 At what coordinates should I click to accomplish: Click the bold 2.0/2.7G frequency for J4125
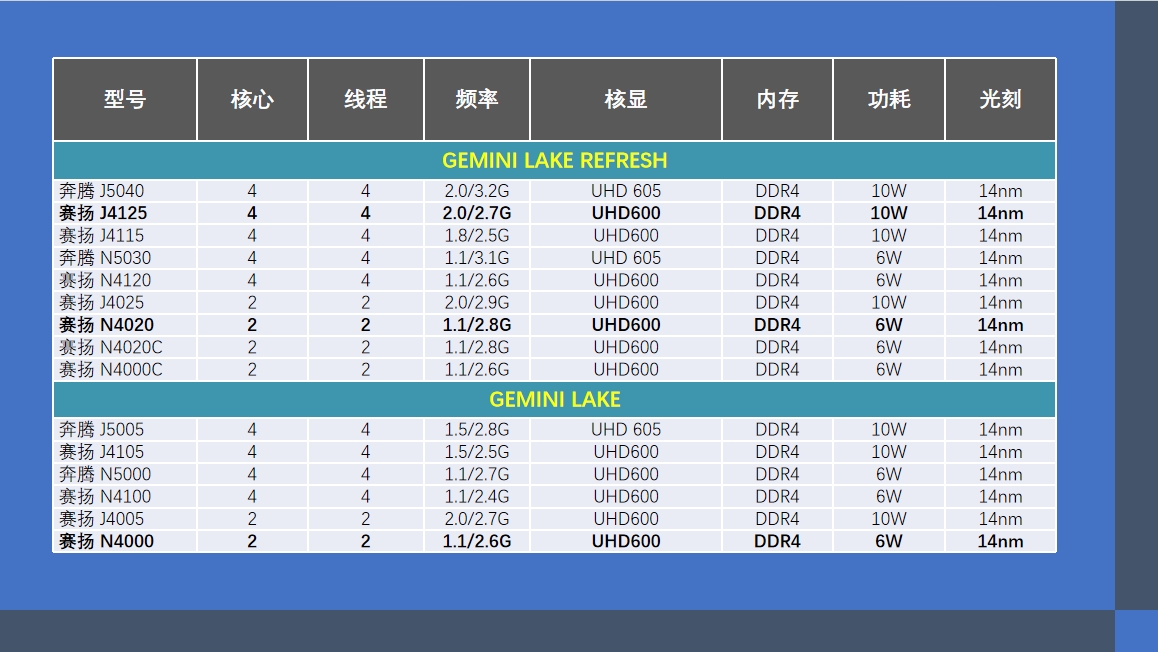[476, 213]
